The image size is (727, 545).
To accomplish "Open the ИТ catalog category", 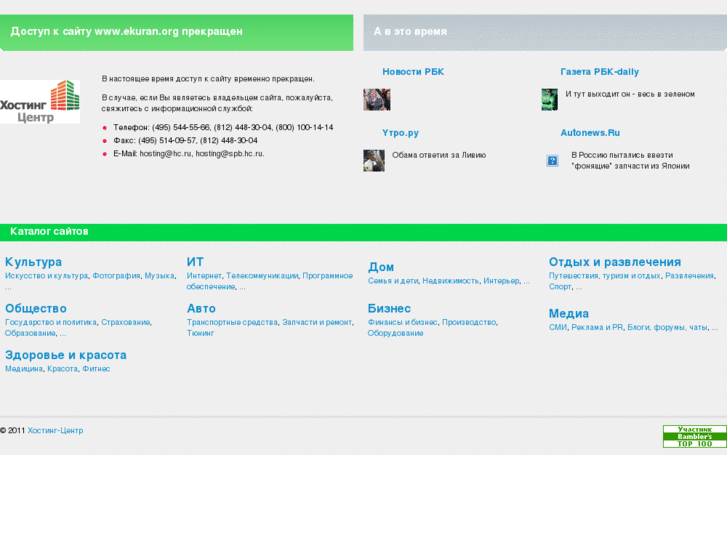I will coord(195,262).
